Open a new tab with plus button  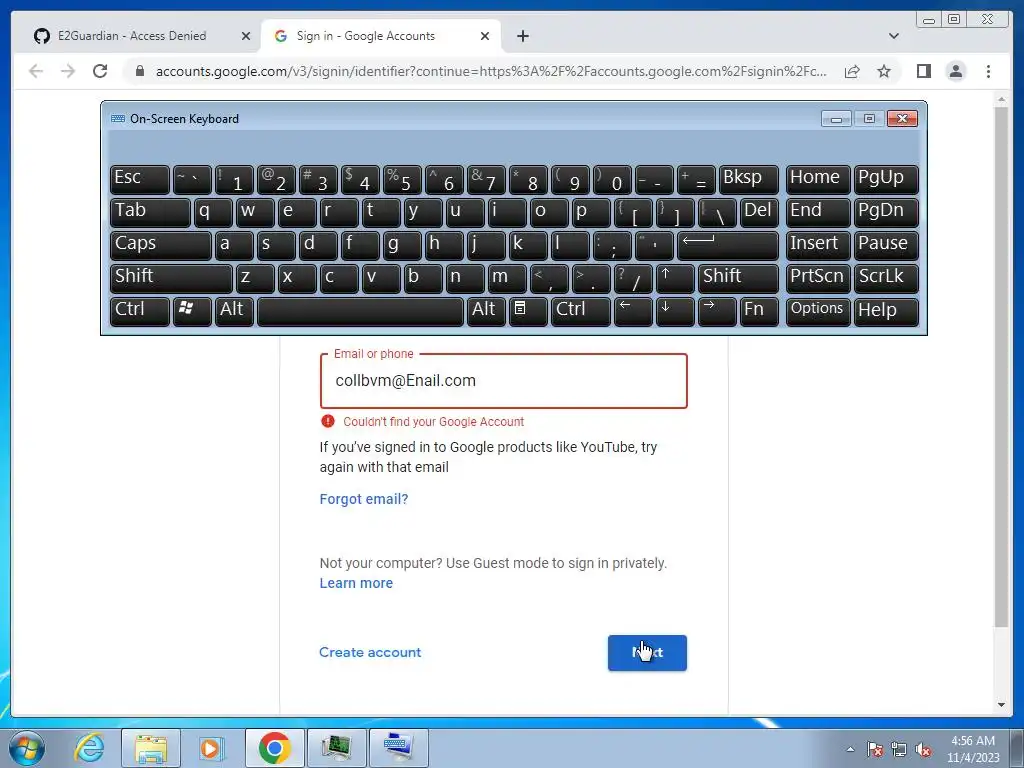pyautogui.click(x=522, y=36)
